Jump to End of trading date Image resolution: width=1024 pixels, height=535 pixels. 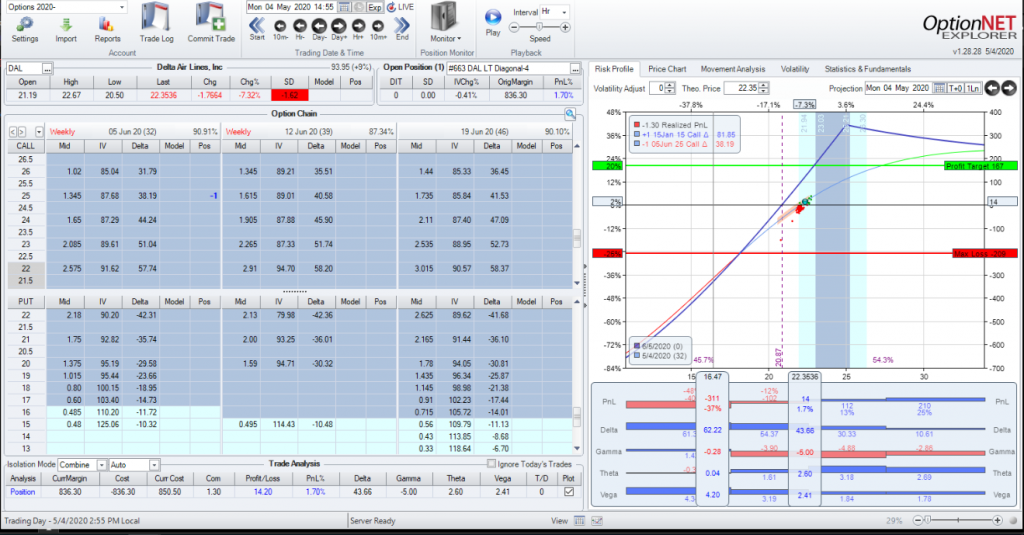(x=402, y=24)
